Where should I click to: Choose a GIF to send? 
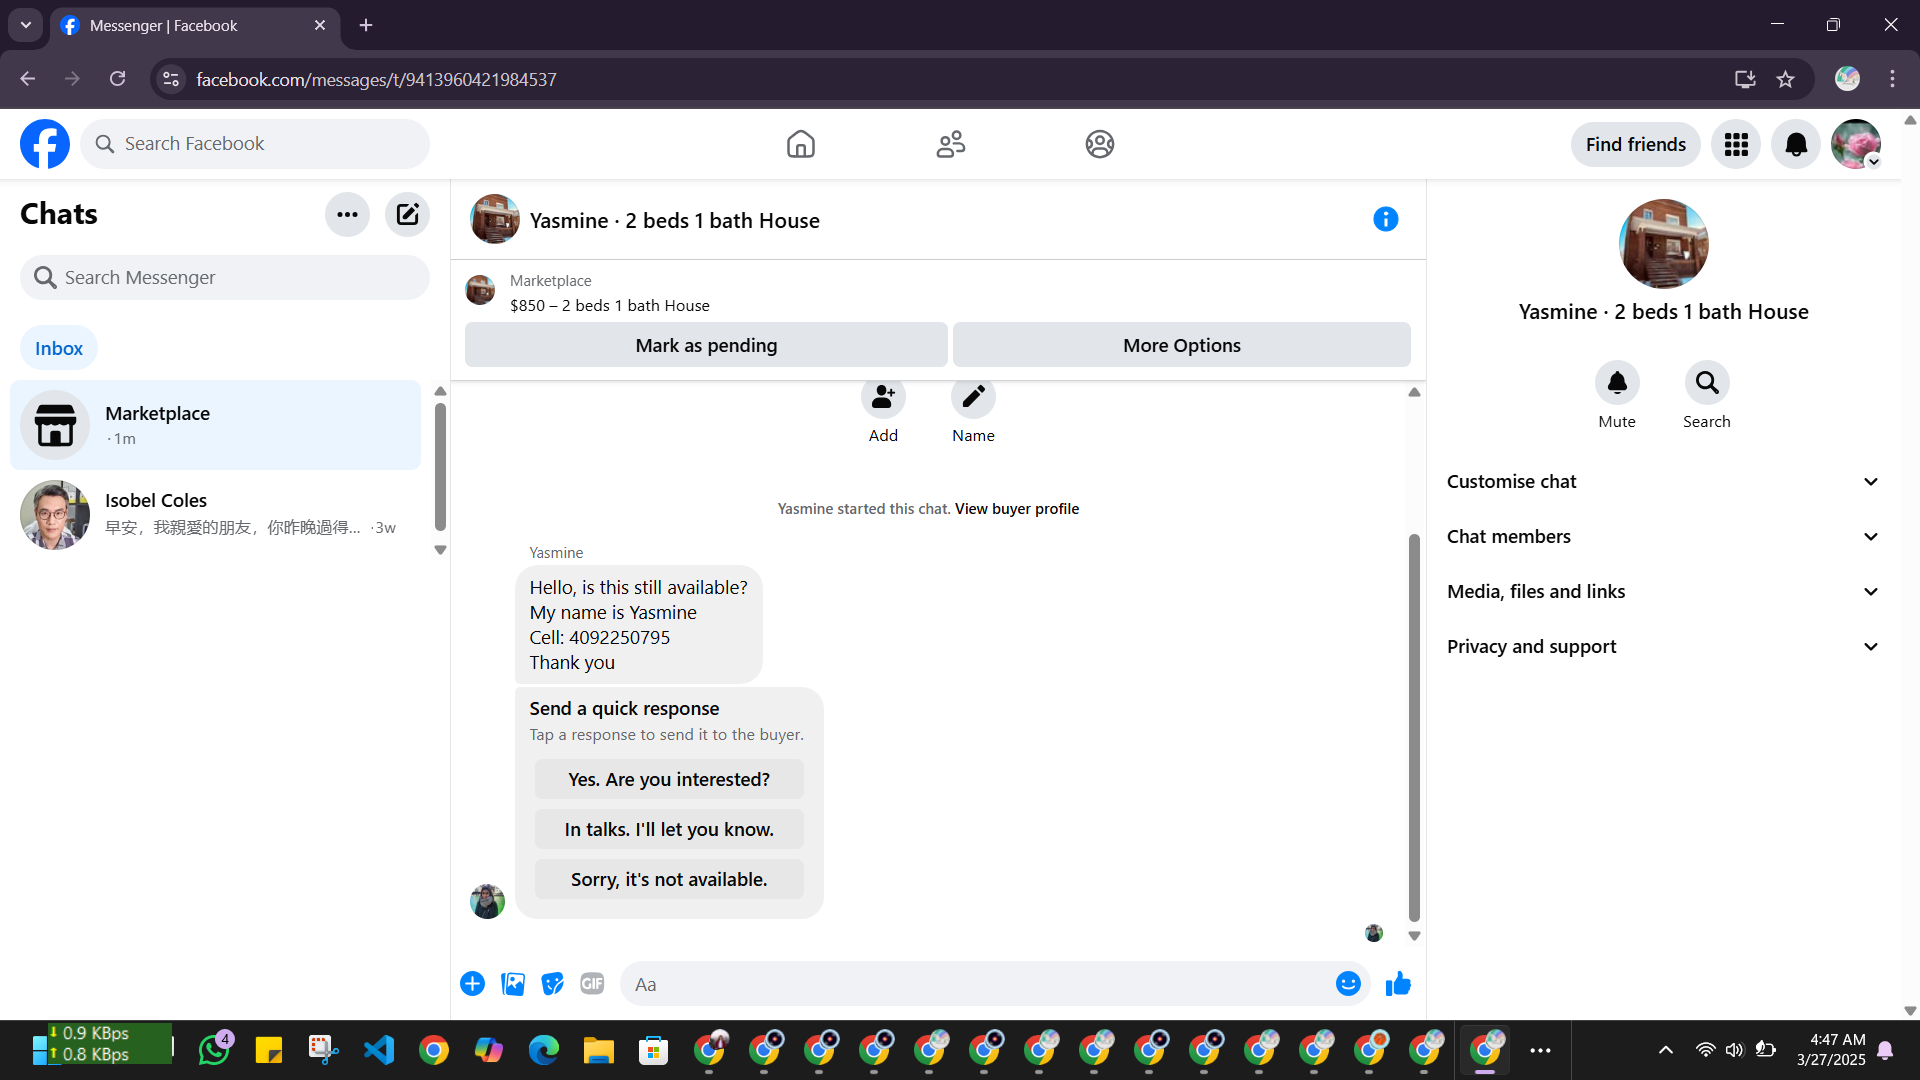pos(592,984)
